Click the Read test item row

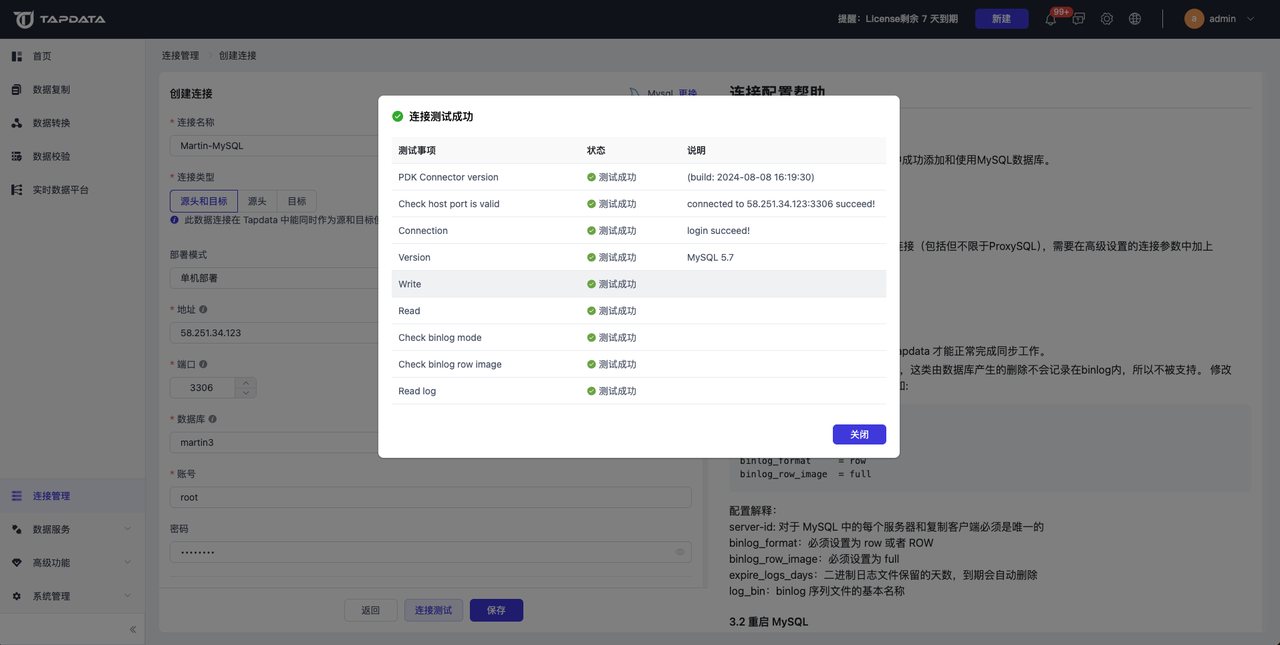point(638,311)
